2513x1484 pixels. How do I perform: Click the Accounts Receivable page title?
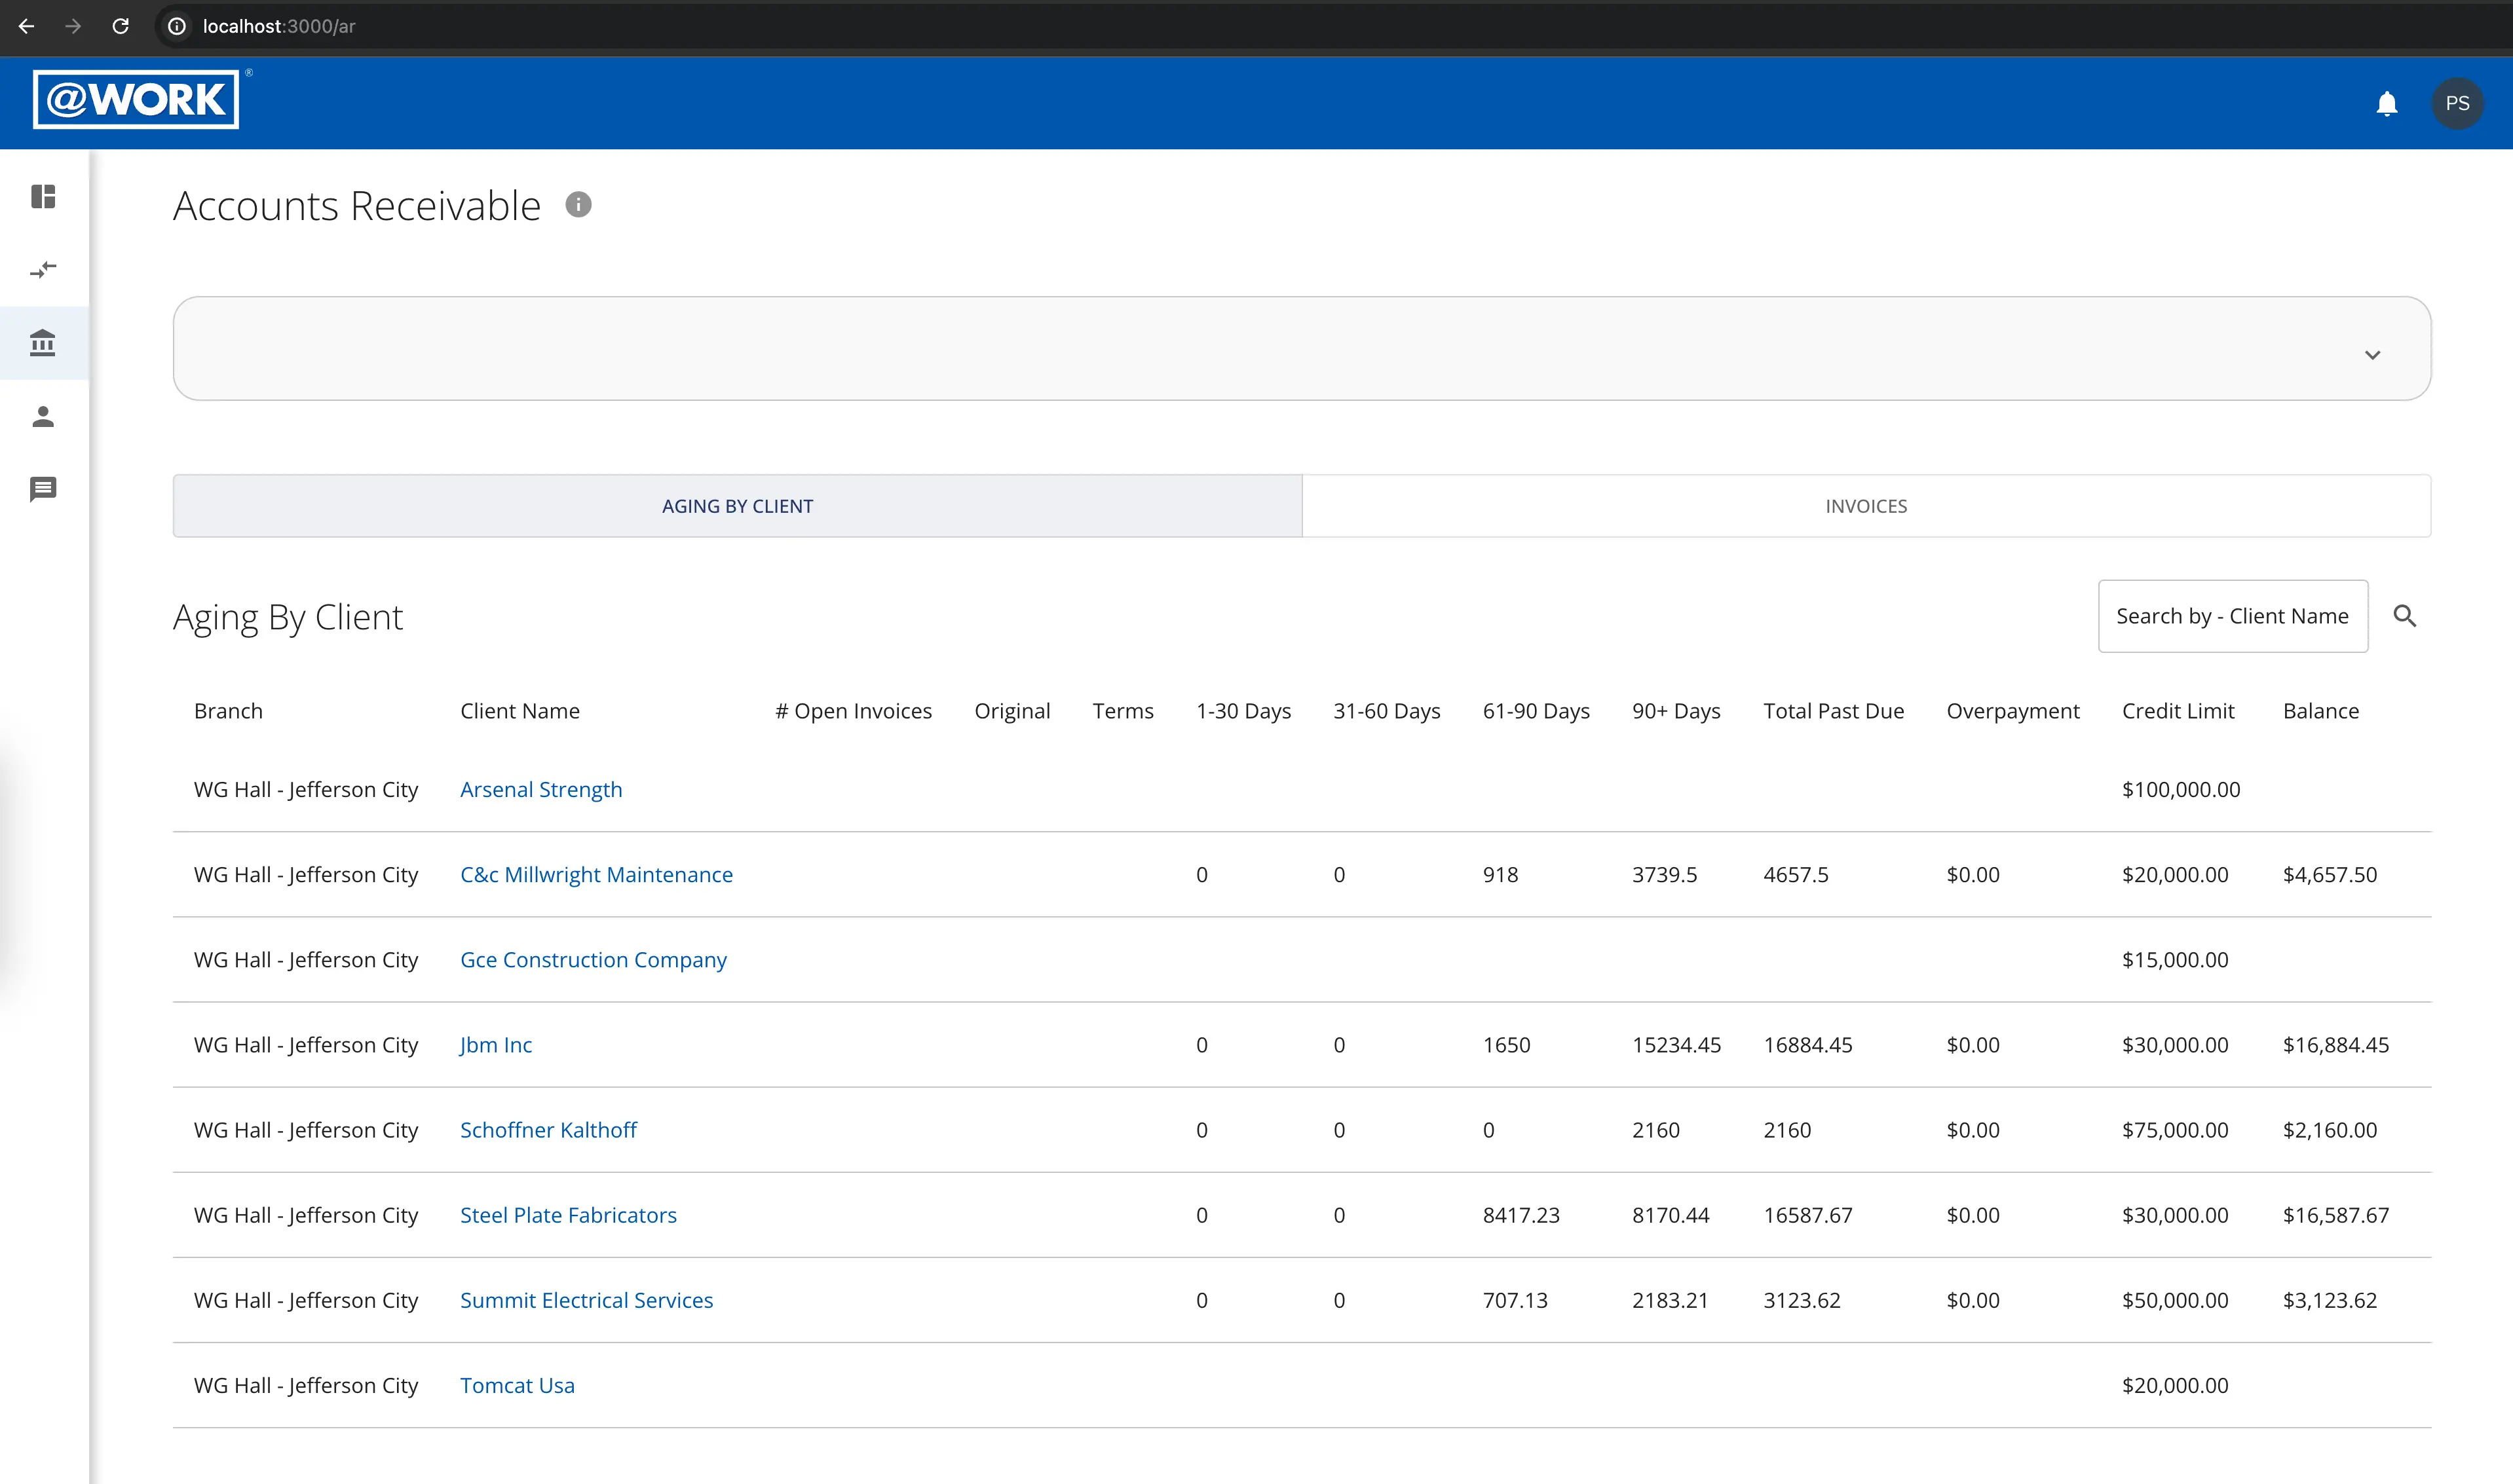[x=357, y=205]
